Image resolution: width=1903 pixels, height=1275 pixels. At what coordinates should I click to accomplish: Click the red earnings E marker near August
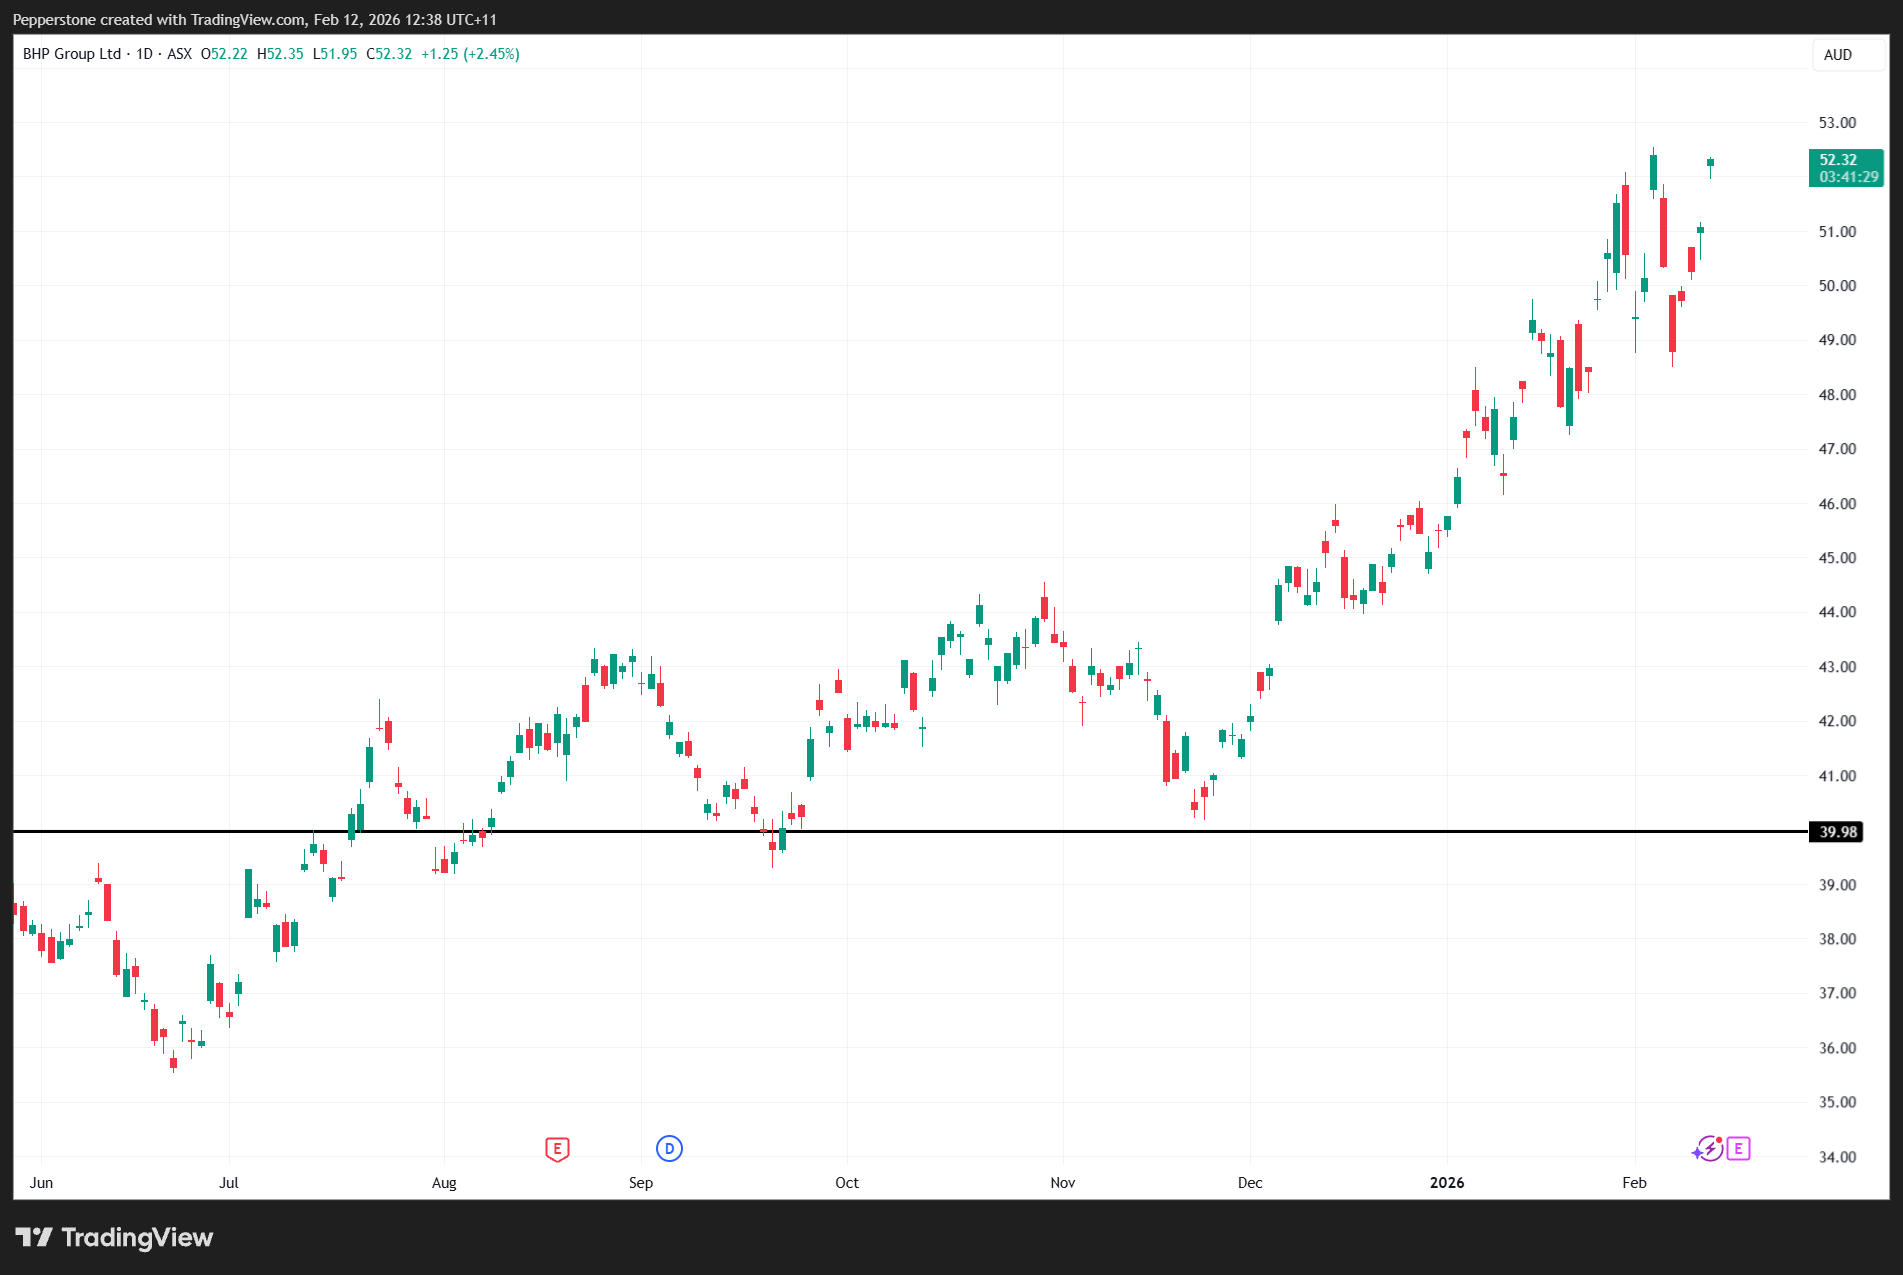pyautogui.click(x=557, y=1149)
